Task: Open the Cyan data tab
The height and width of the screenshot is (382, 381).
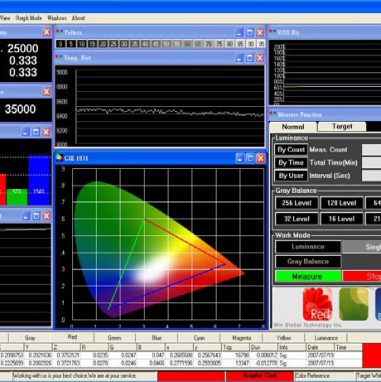Action: 199,338
